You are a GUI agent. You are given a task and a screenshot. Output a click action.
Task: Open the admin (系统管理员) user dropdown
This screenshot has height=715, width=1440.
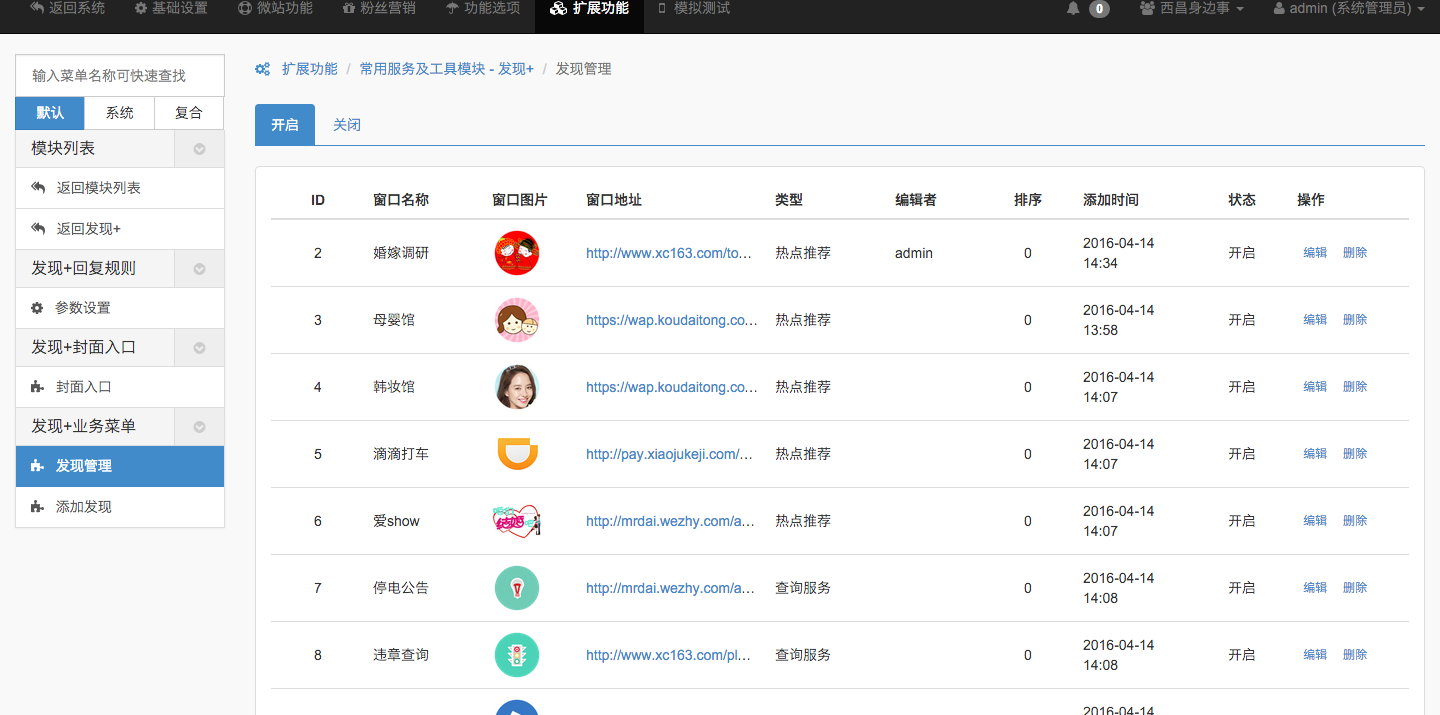click(x=1348, y=9)
